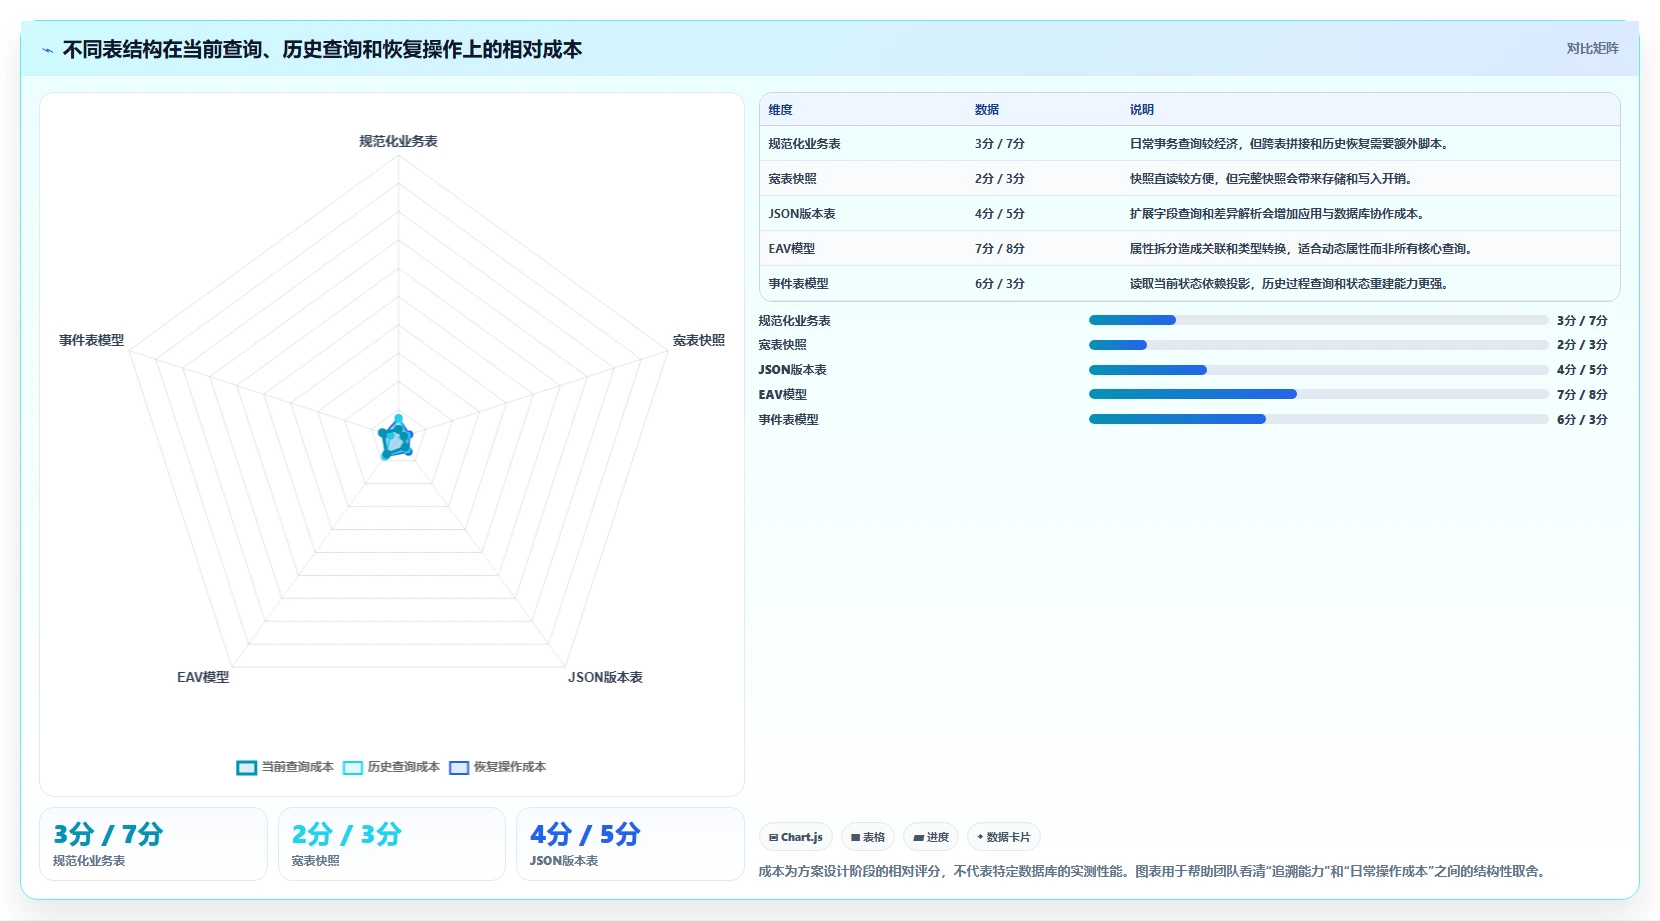This screenshot has width=1660, height=921.
Task: Click the 当前查询成本 legend color box
Action: tap(247, 768)
